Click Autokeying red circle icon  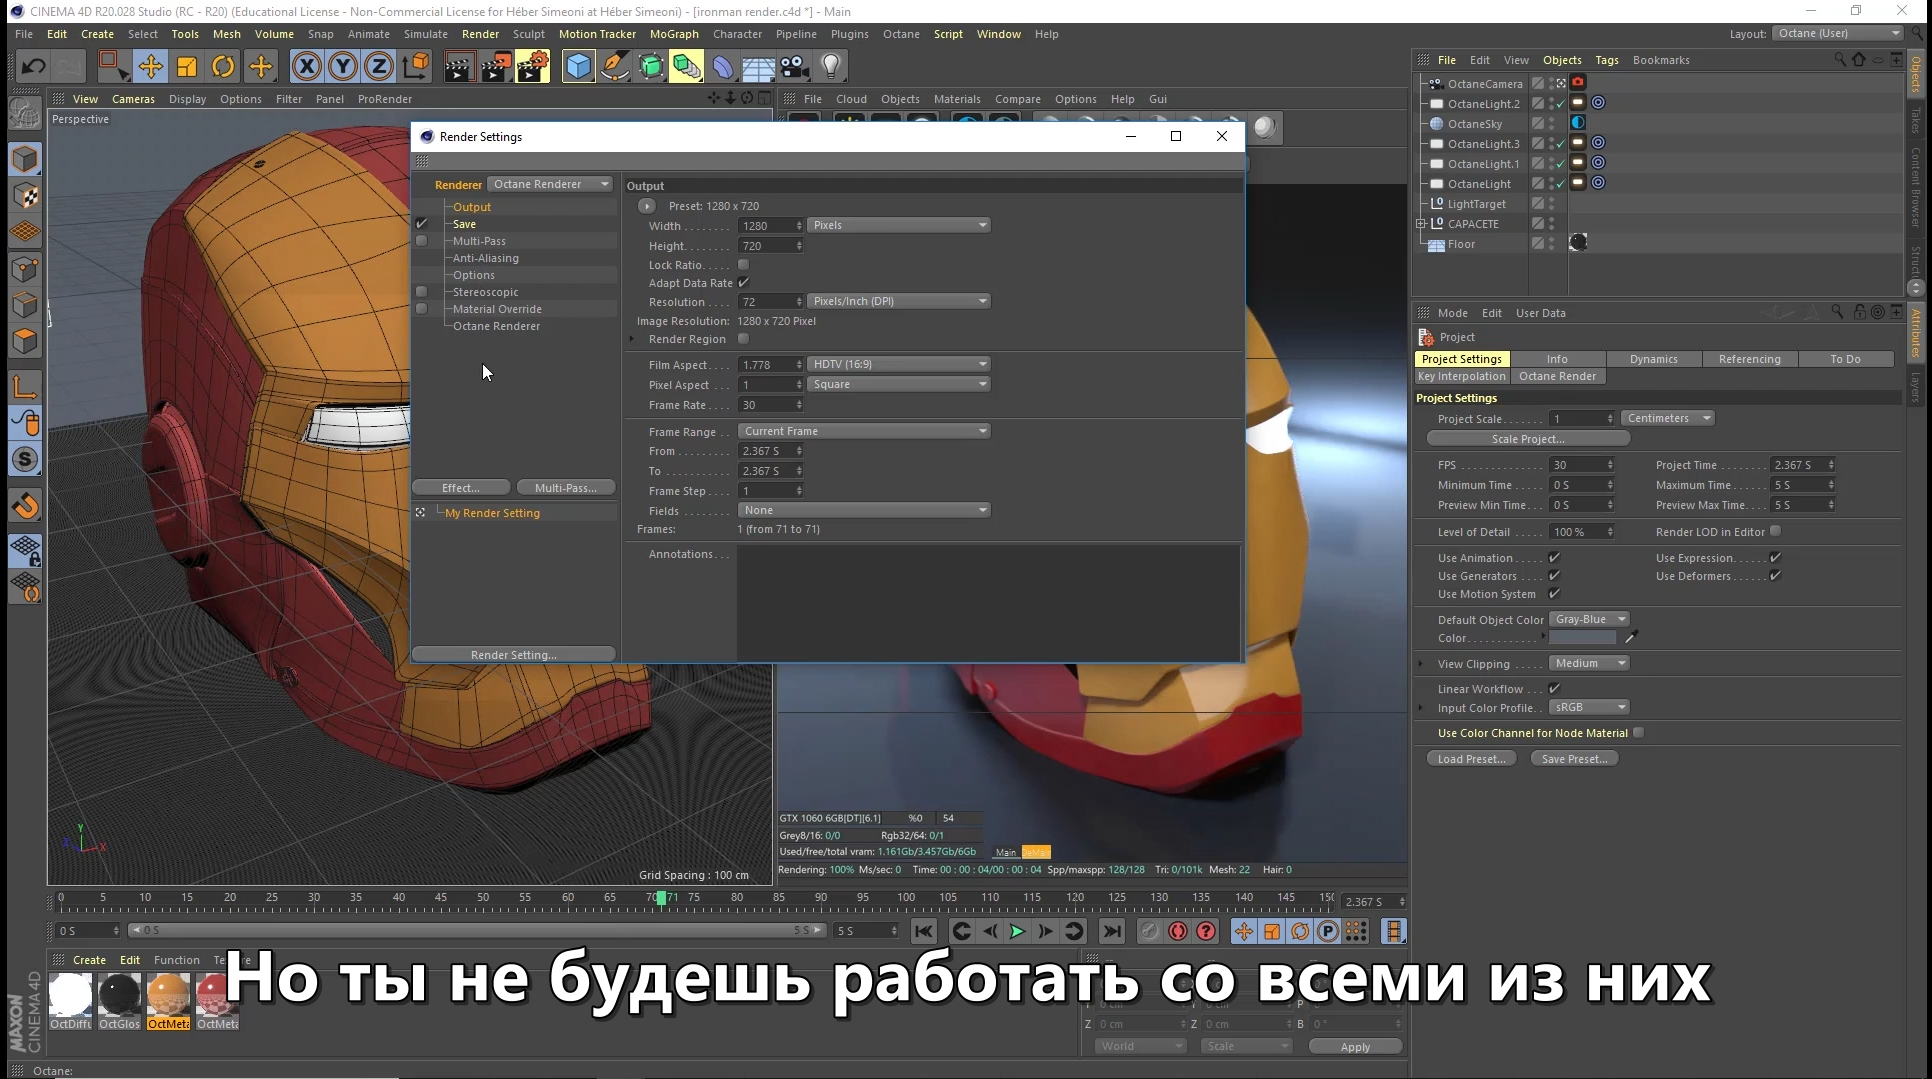click(1178, 931)
